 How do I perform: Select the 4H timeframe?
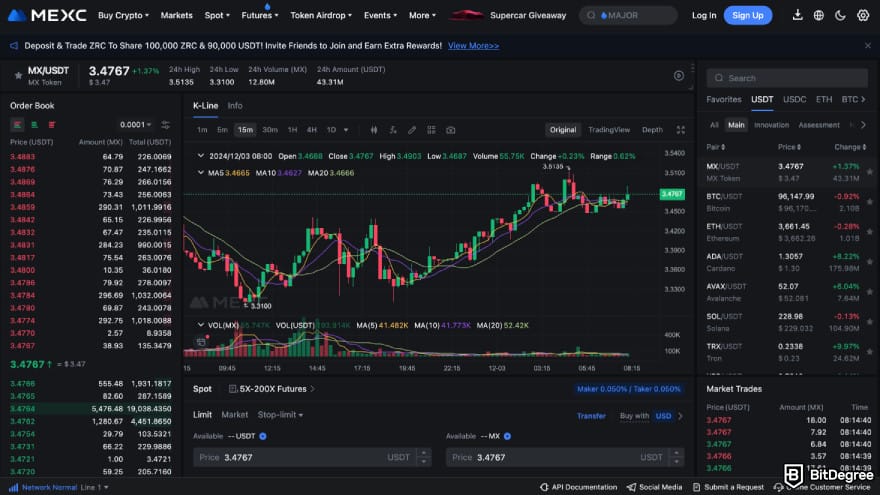(311, 130)
